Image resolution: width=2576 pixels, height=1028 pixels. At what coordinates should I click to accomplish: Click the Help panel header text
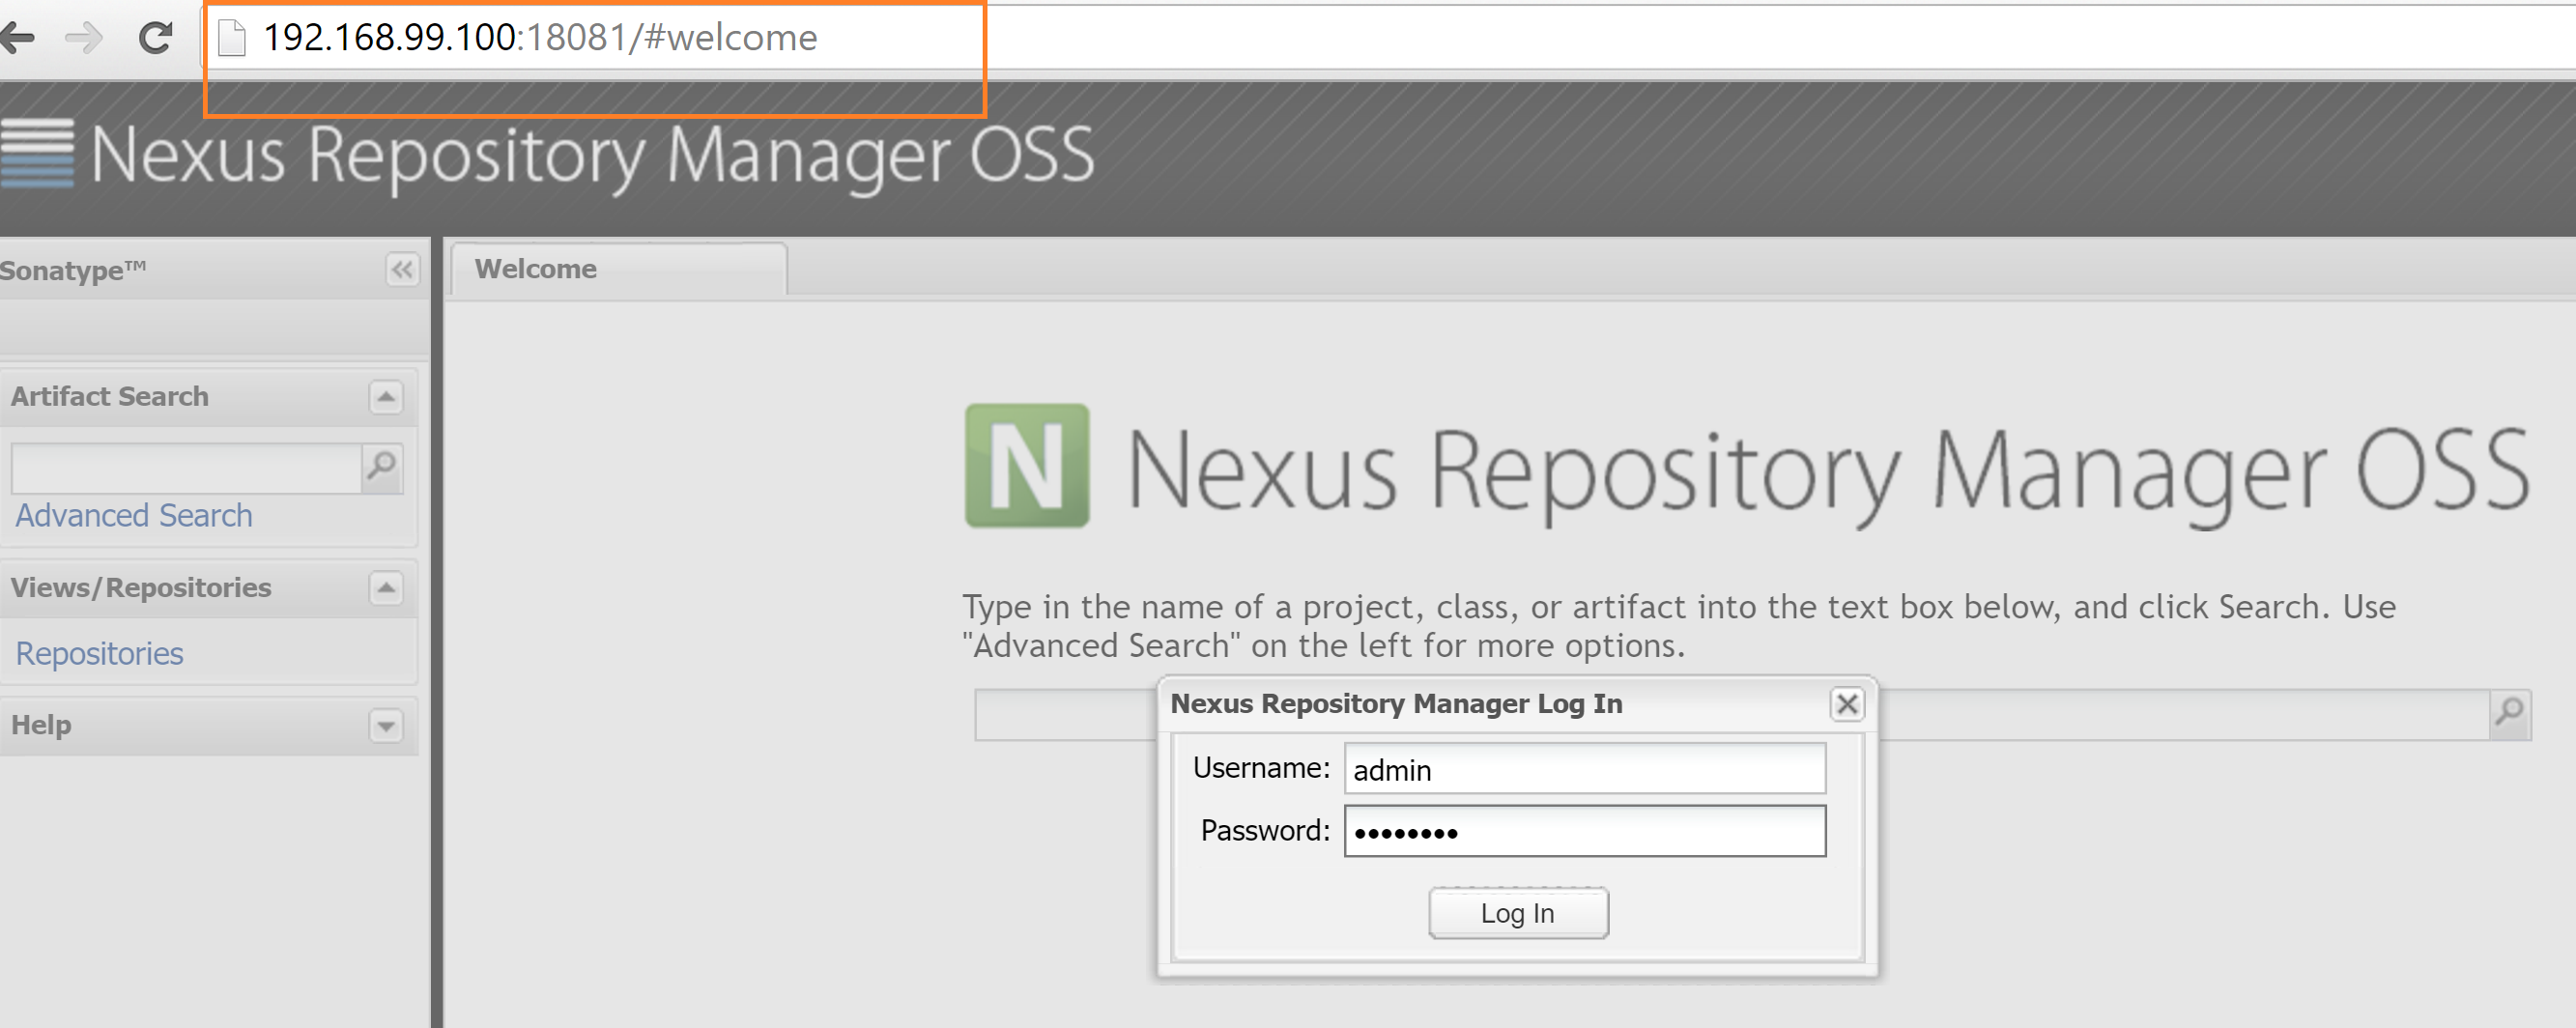pos(41,726)
